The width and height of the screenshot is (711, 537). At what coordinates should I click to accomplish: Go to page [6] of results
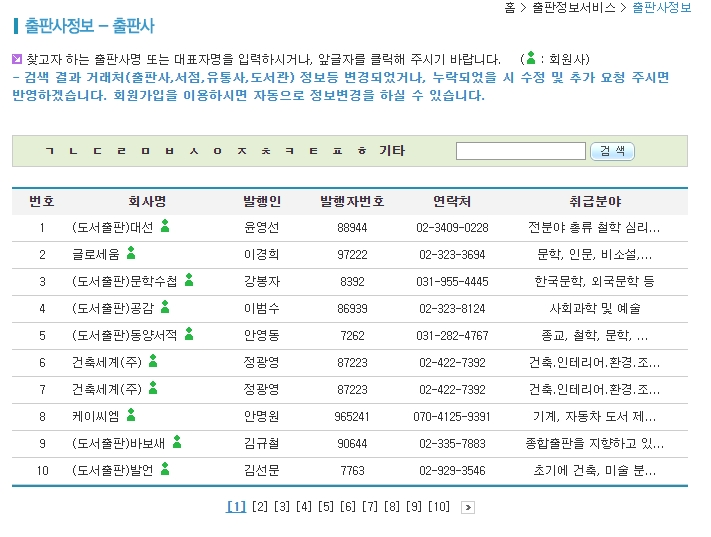(348, 507)
